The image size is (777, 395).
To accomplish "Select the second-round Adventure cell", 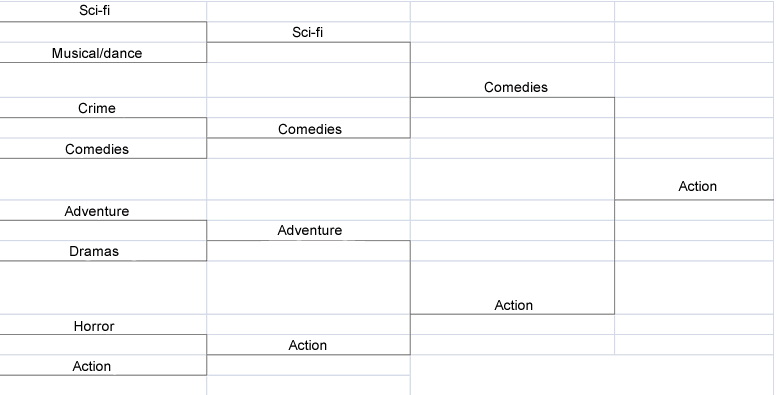I will [308, 230].
